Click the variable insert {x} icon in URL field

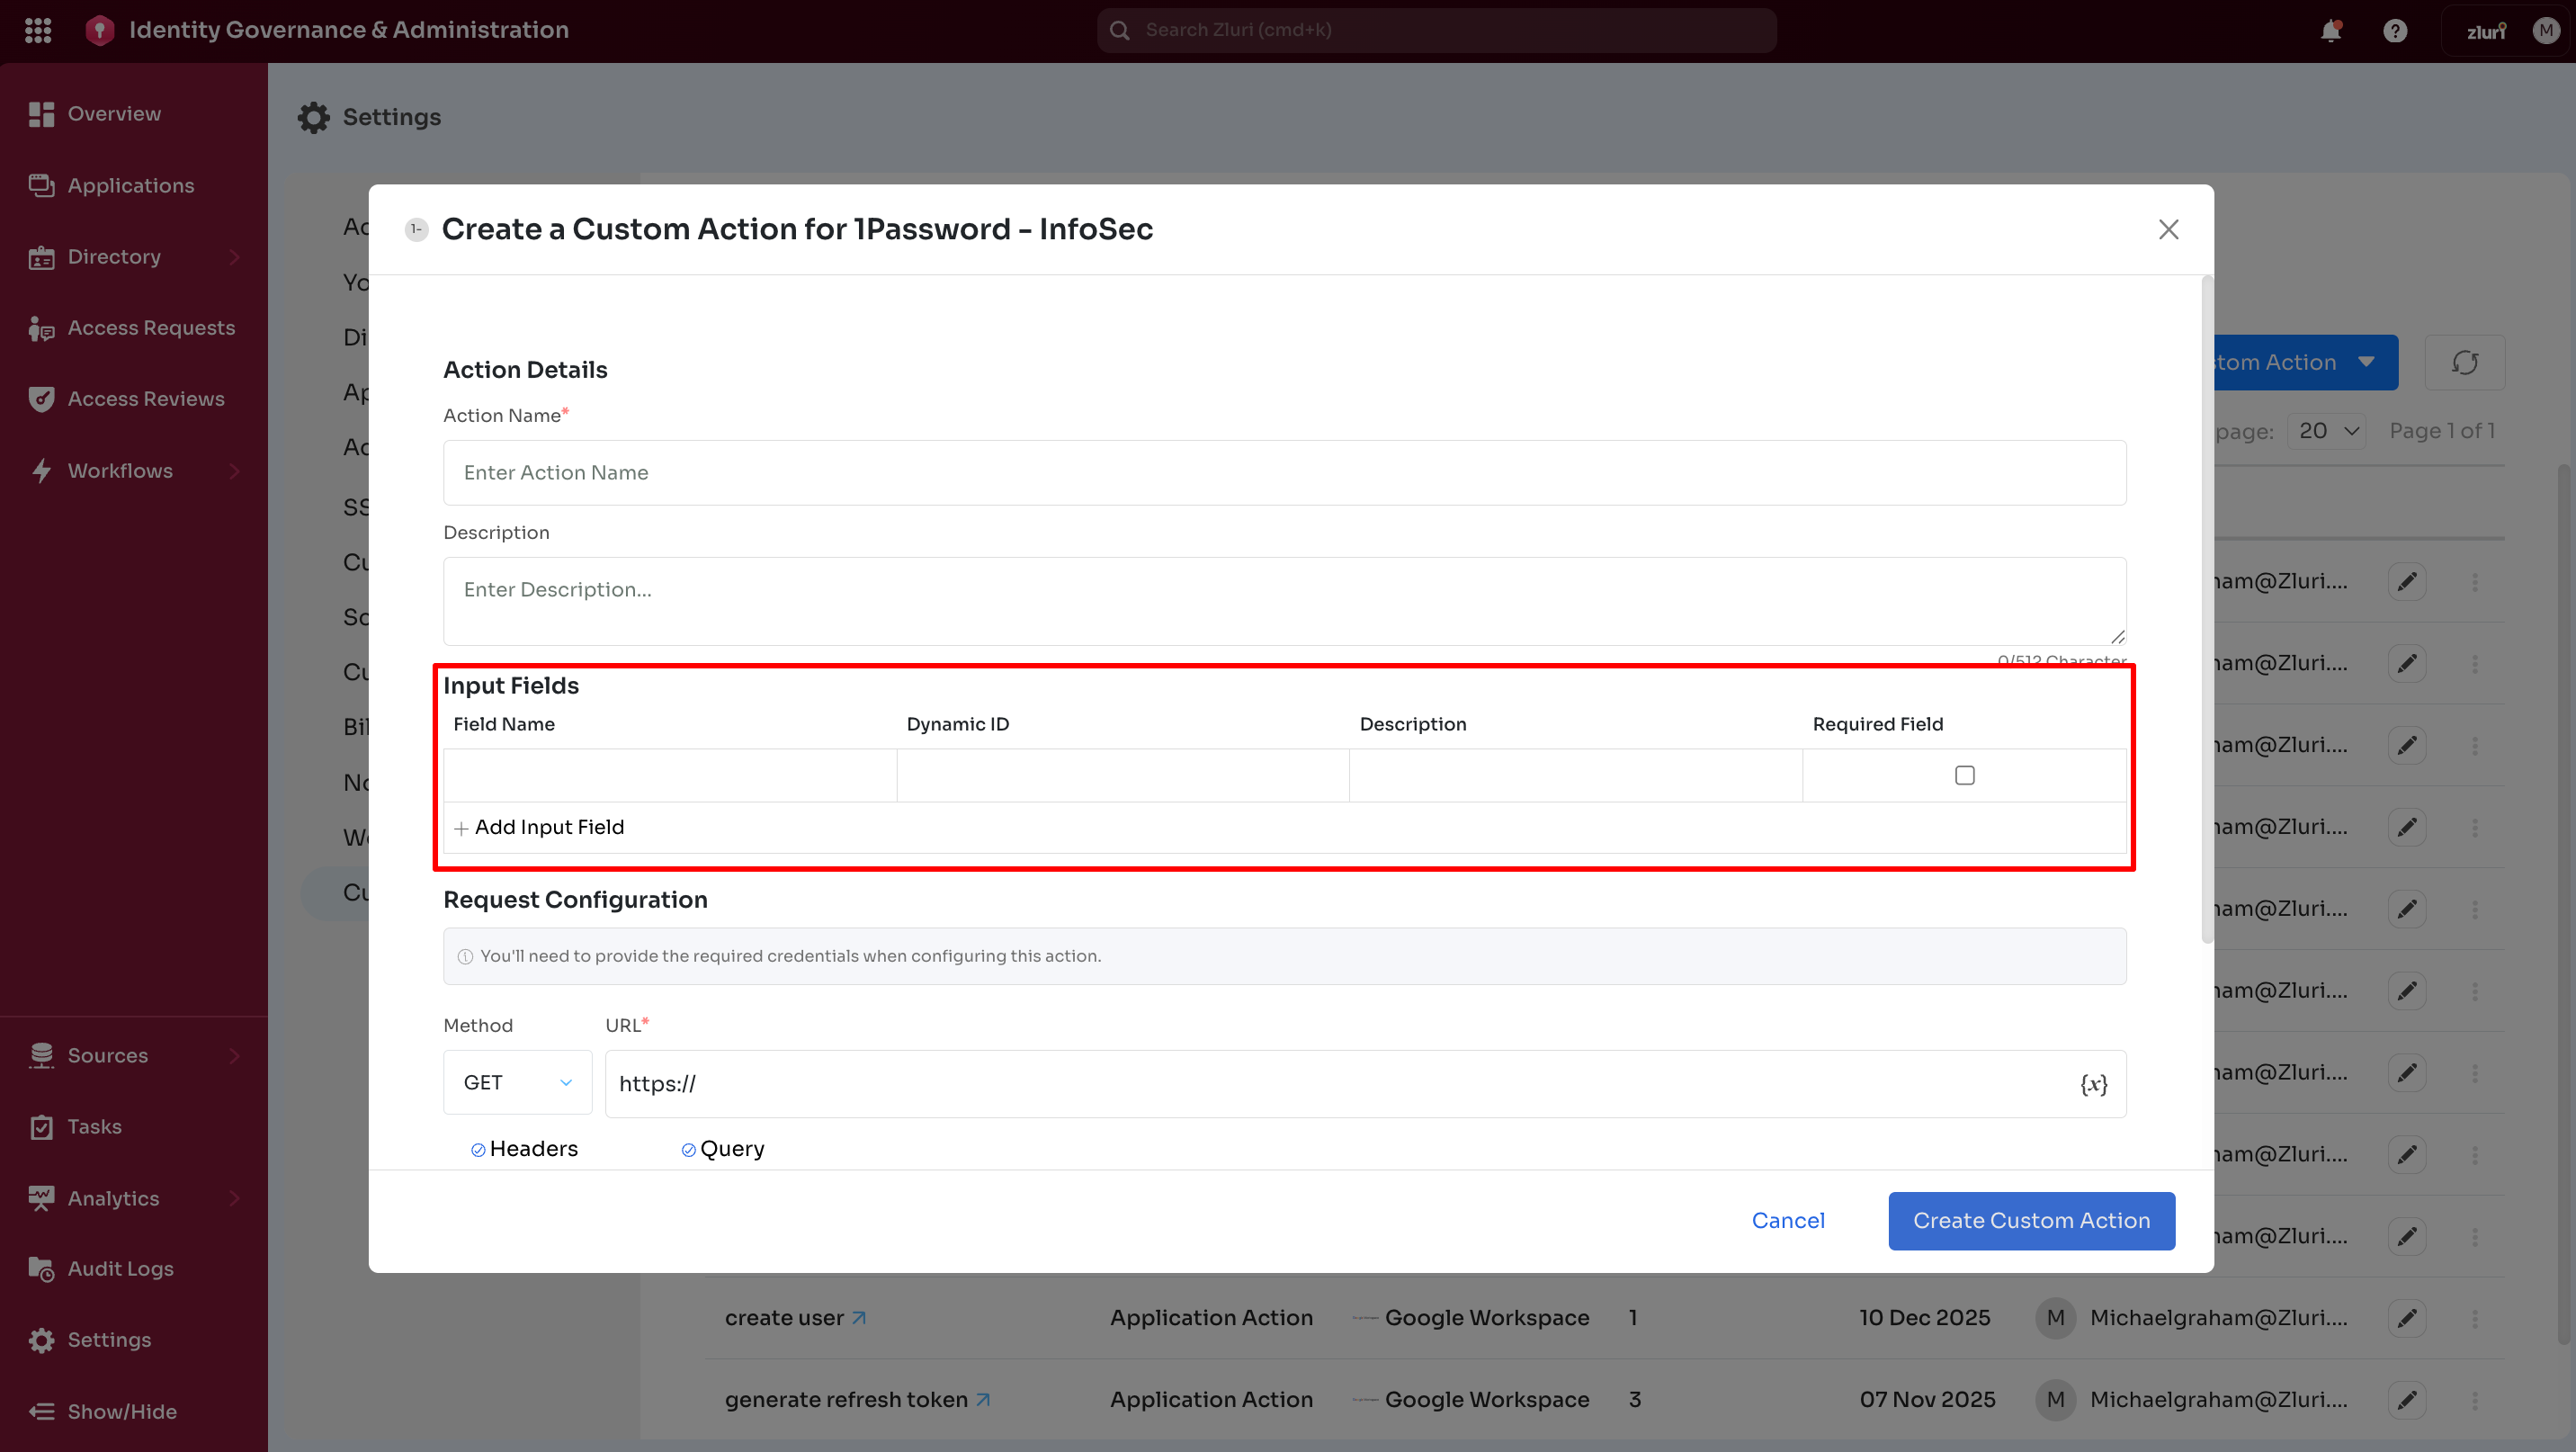click(2093, 1084)
